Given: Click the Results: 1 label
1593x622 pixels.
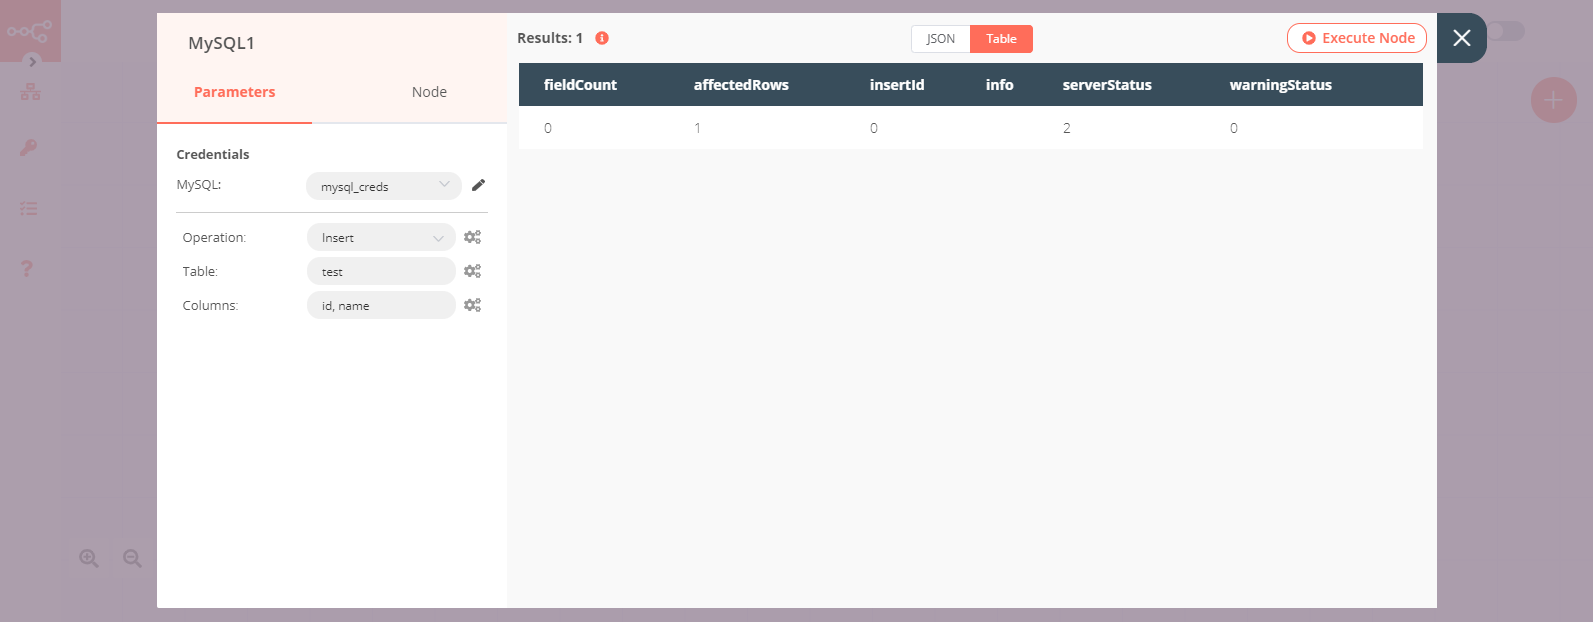Looking at the screenshot, I should 550,38.
